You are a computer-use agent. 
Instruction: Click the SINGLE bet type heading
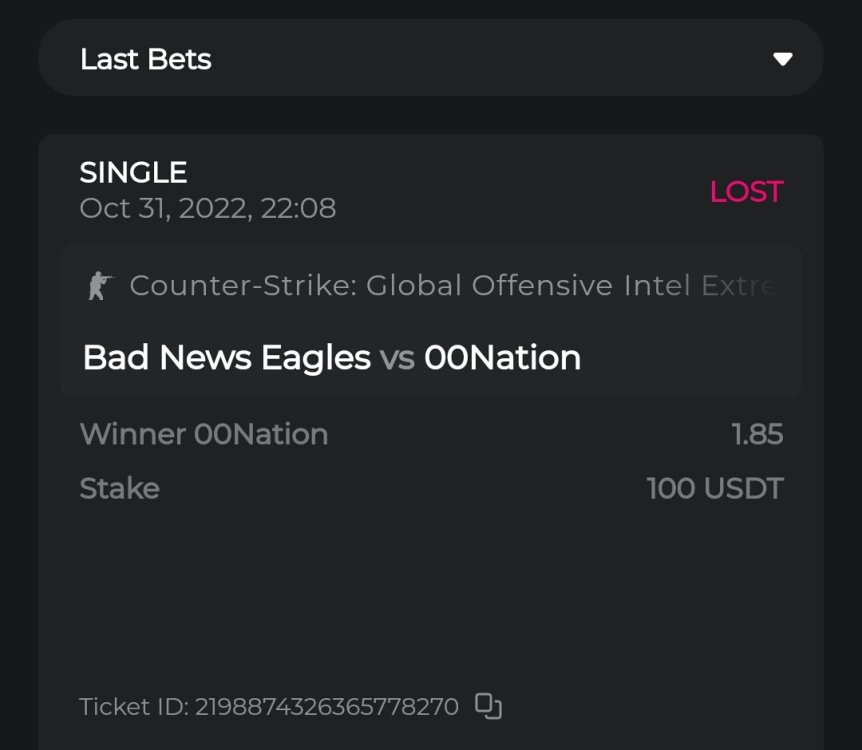tap(133, 172)
